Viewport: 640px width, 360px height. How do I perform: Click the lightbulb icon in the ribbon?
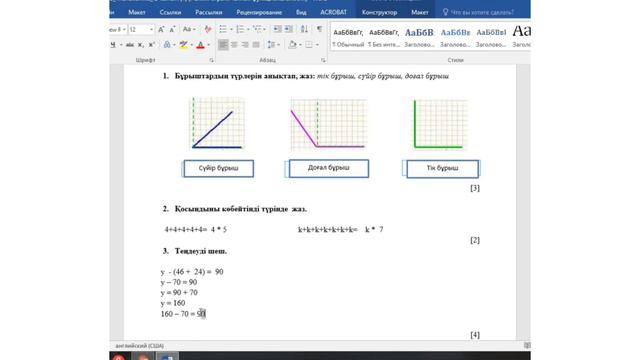pos(445,12)
